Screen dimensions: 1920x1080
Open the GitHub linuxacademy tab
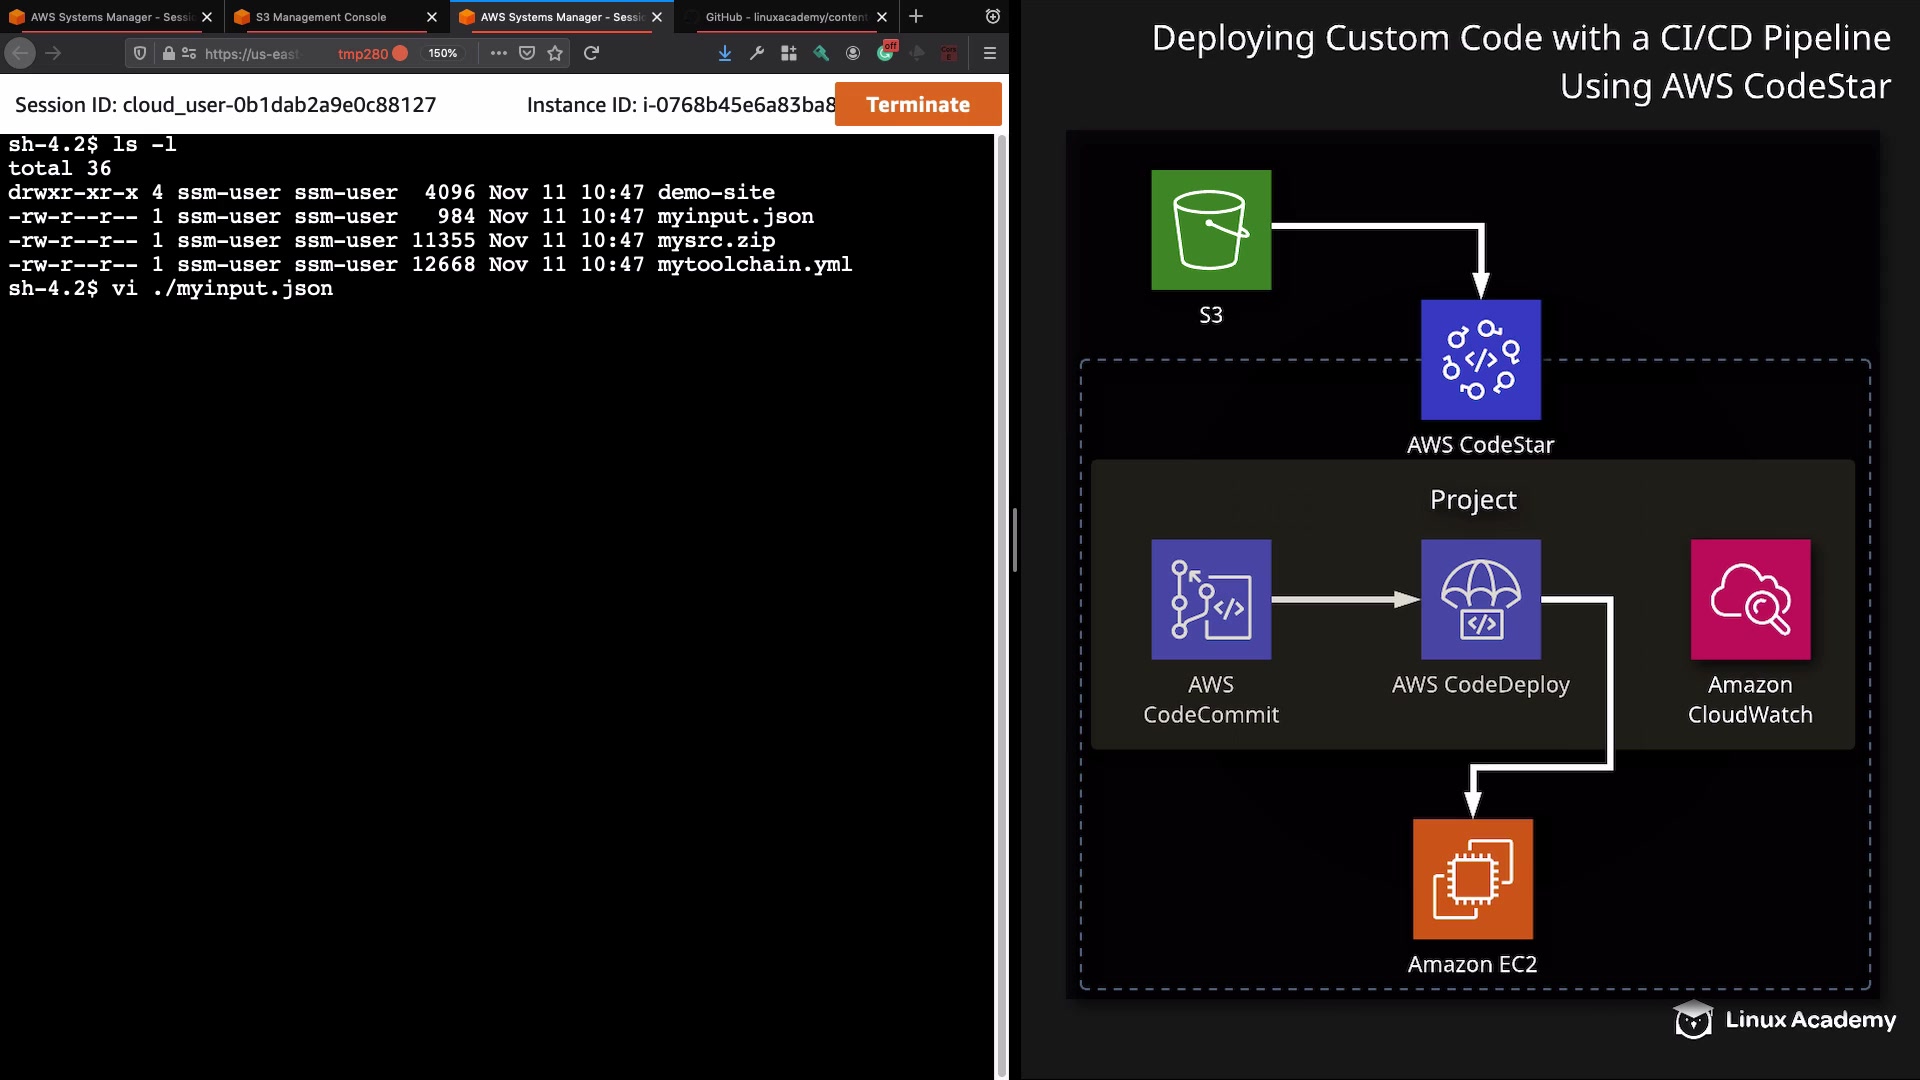785,17
